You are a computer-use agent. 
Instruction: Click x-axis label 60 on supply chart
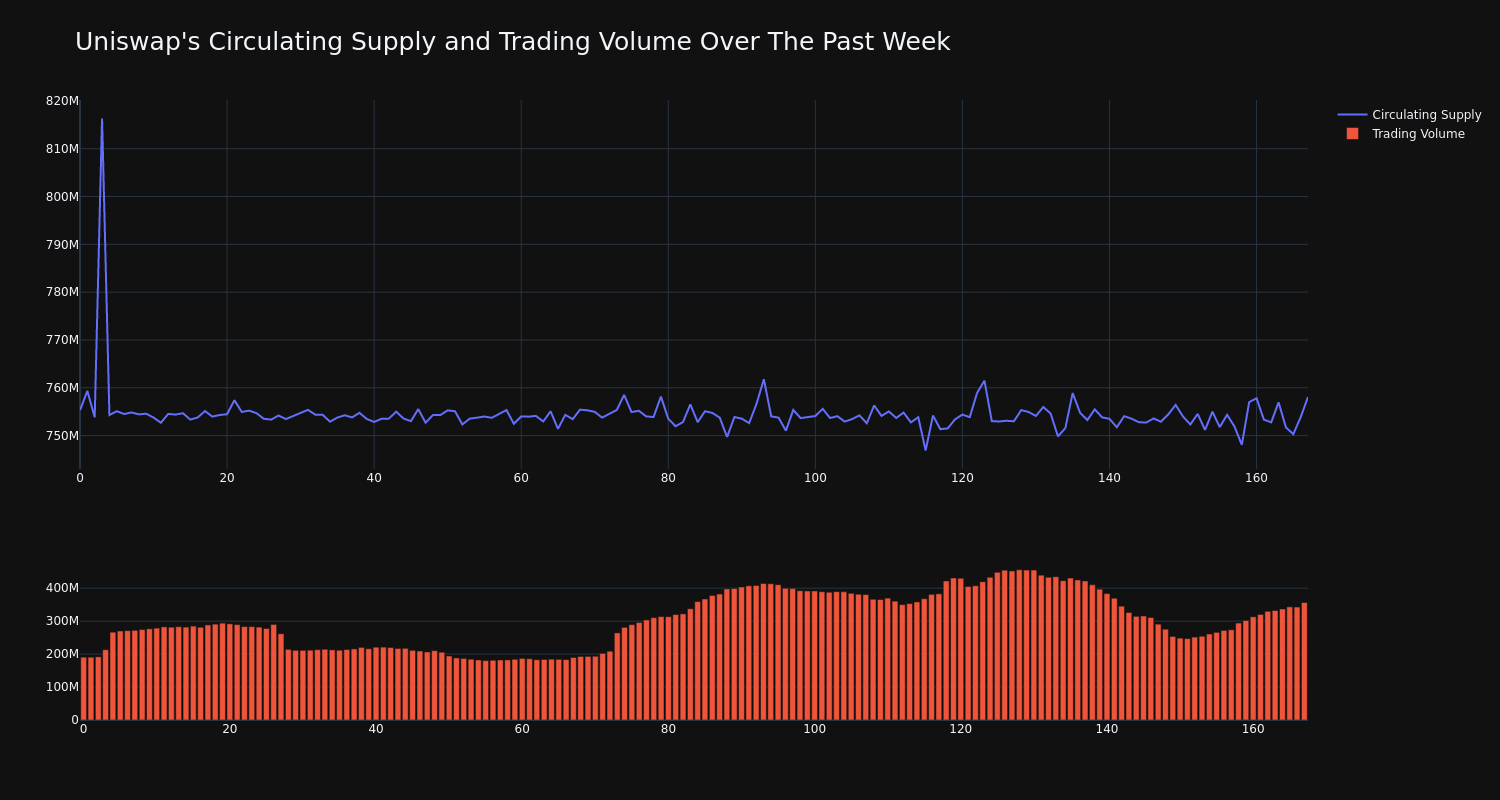(x=521, y=478)
